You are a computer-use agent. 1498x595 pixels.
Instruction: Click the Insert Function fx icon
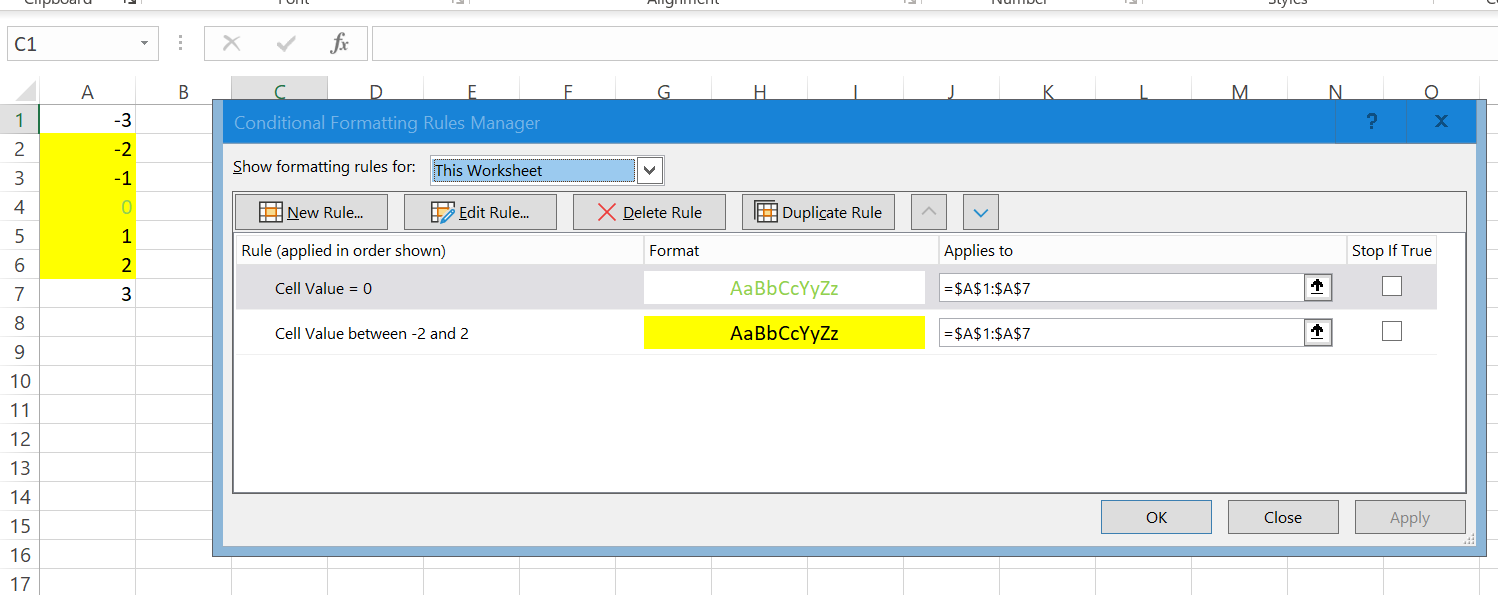(x=340, y=44)
